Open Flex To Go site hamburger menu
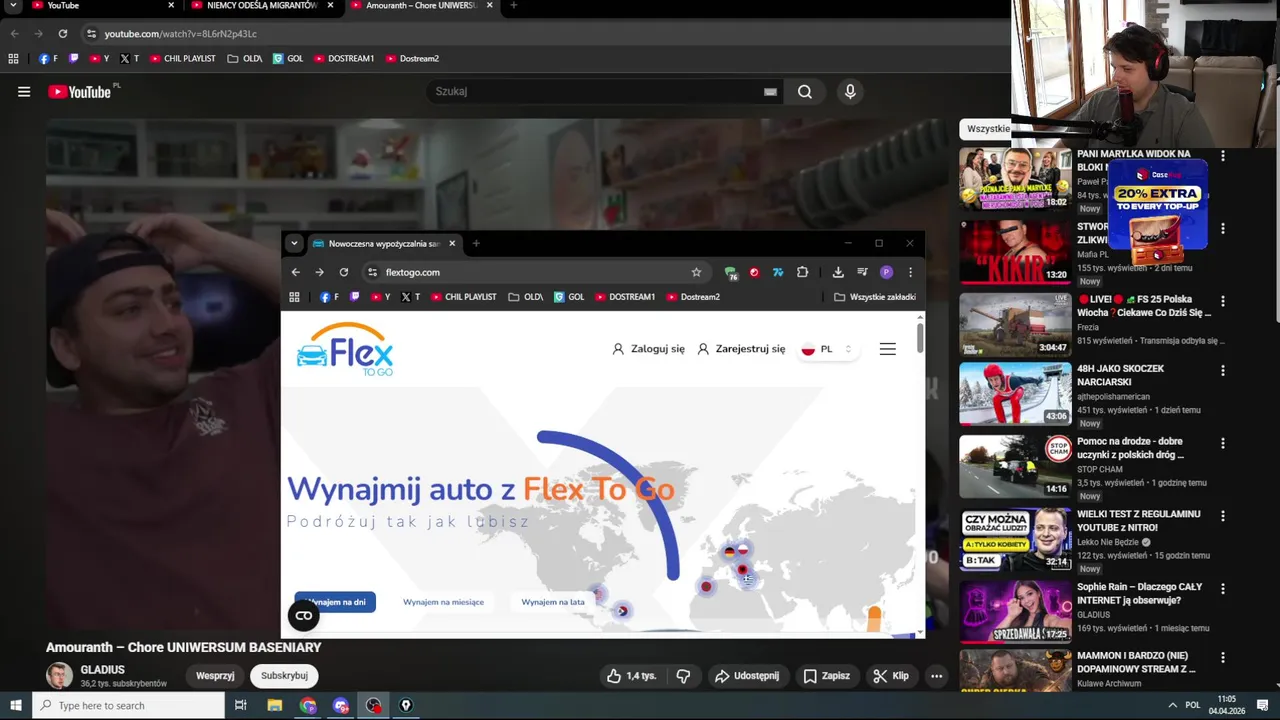The image size is (1280, 720). 887,349
